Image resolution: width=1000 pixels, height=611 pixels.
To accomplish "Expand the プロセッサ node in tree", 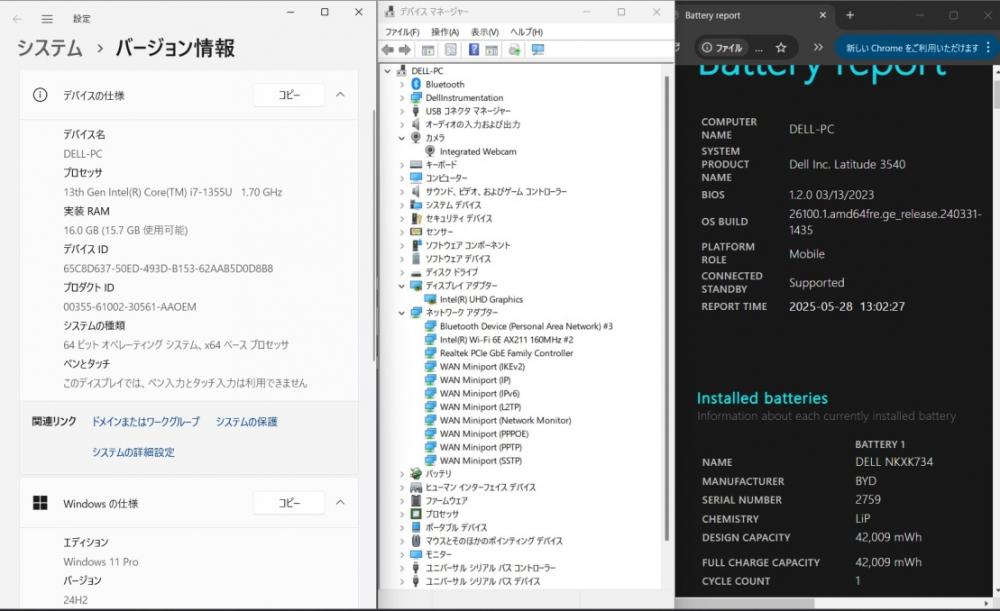I will (402, 514).
